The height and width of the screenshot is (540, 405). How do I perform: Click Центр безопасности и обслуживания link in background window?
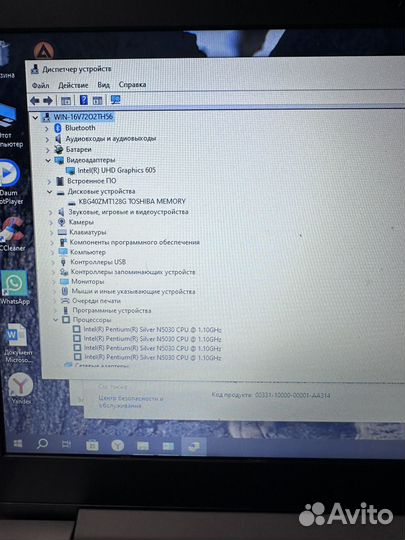tap(131, 402)
